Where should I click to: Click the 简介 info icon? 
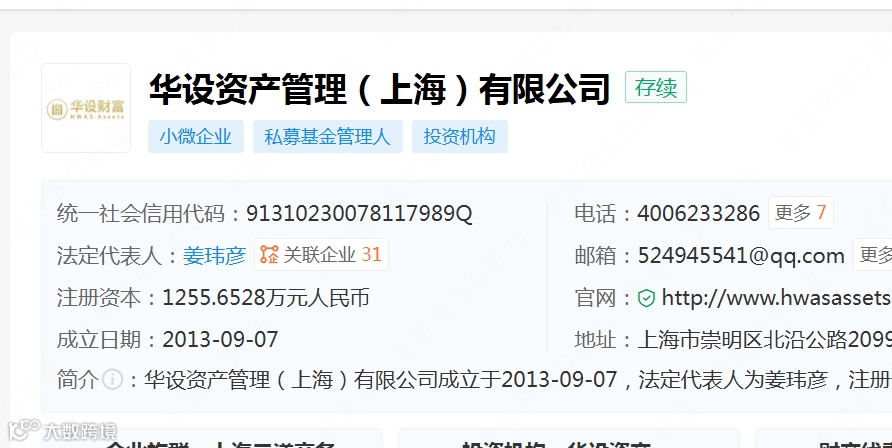point(113,379)
